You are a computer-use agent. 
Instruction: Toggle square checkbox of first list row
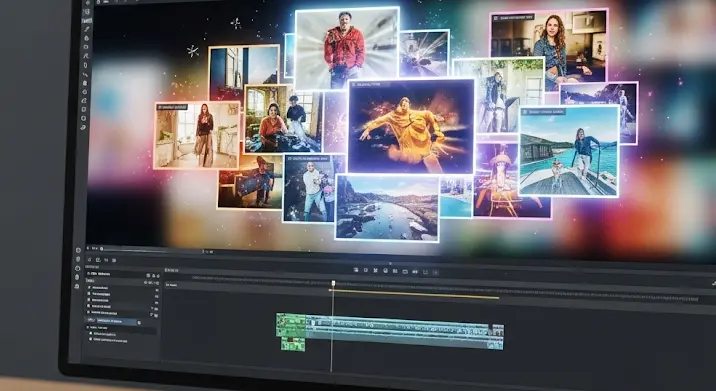[89, 287]
